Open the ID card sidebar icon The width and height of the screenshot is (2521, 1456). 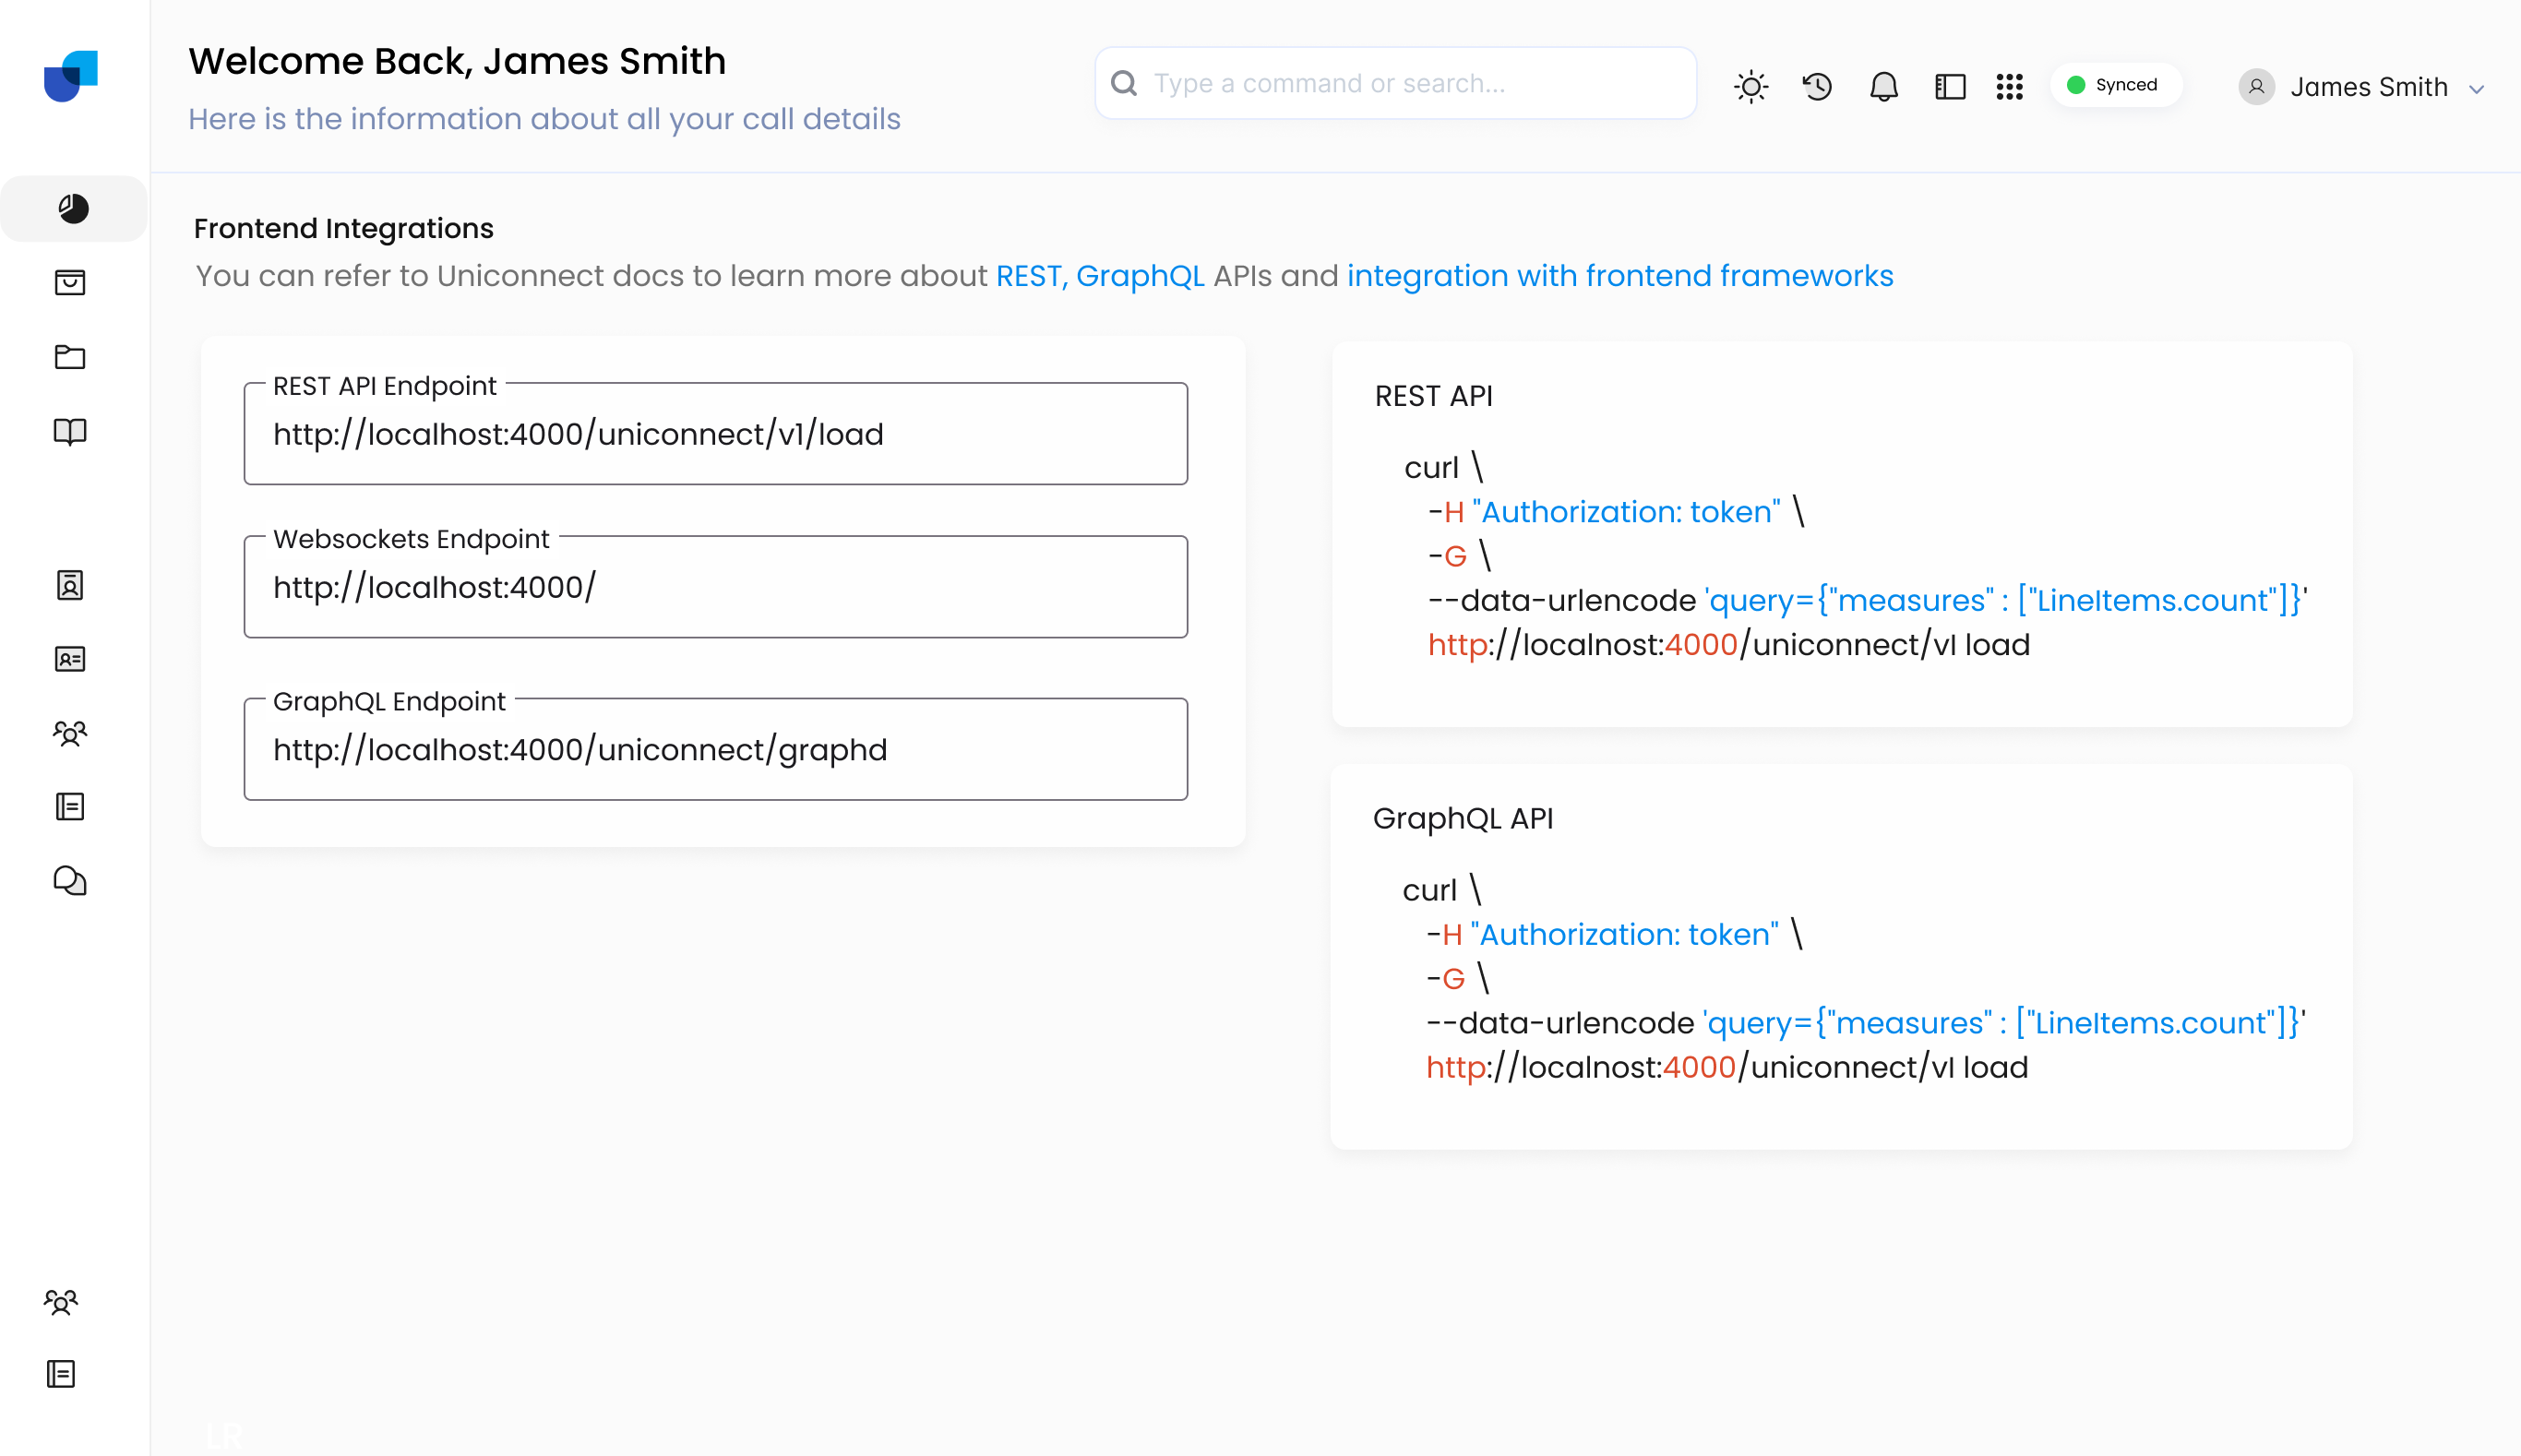coord(70,659)
